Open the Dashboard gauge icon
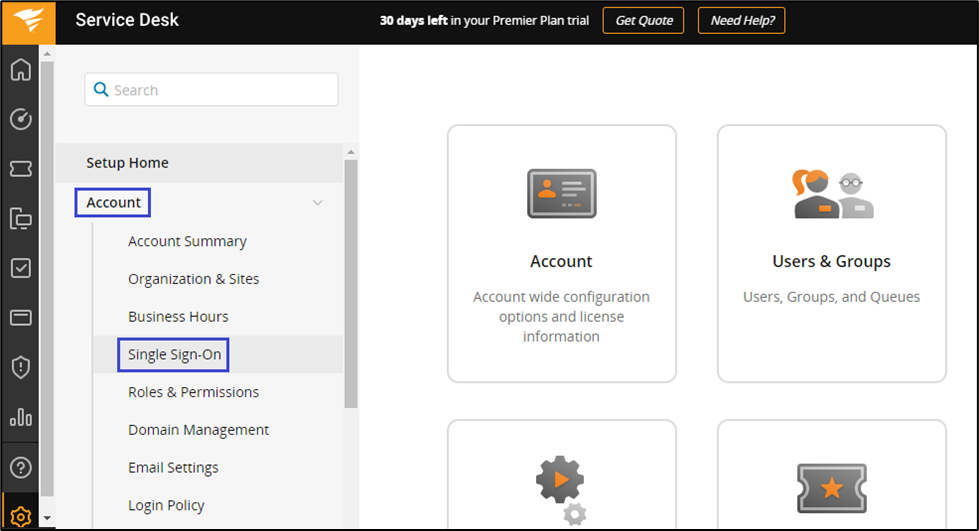Viewport: 979px width, 531px height. click(20, 119)
